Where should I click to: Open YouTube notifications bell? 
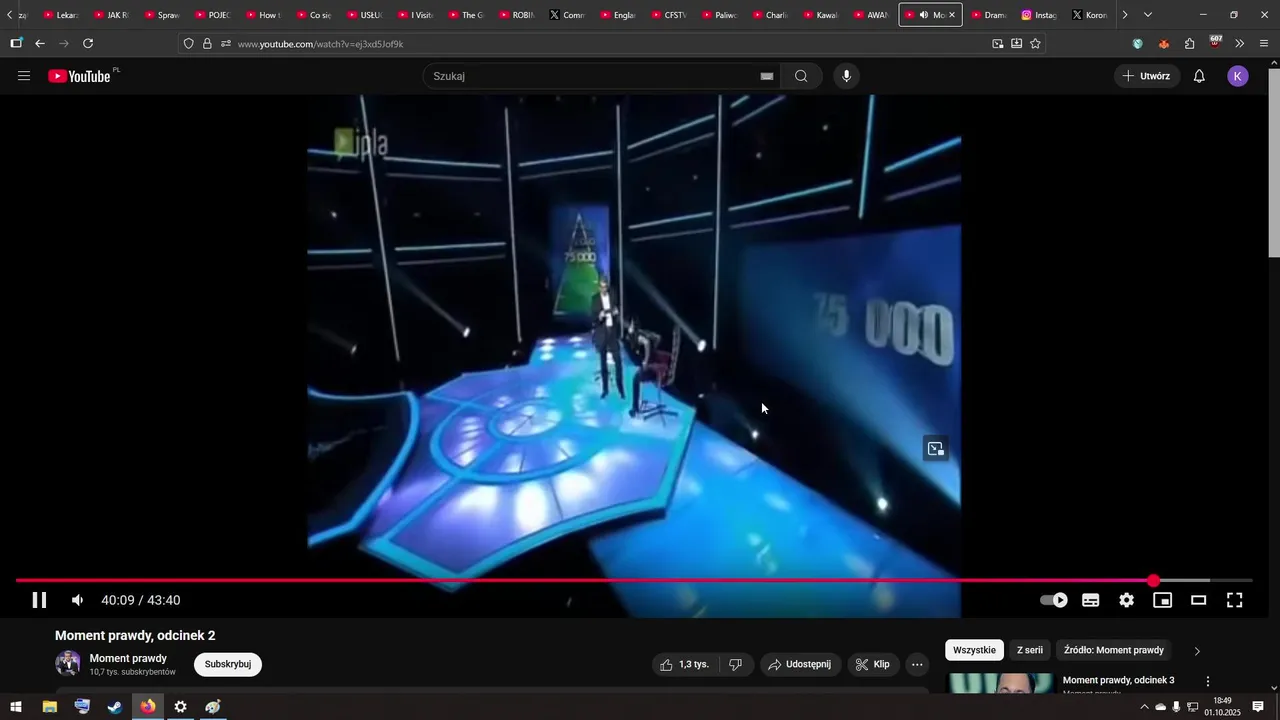(x=1199, y=76)
